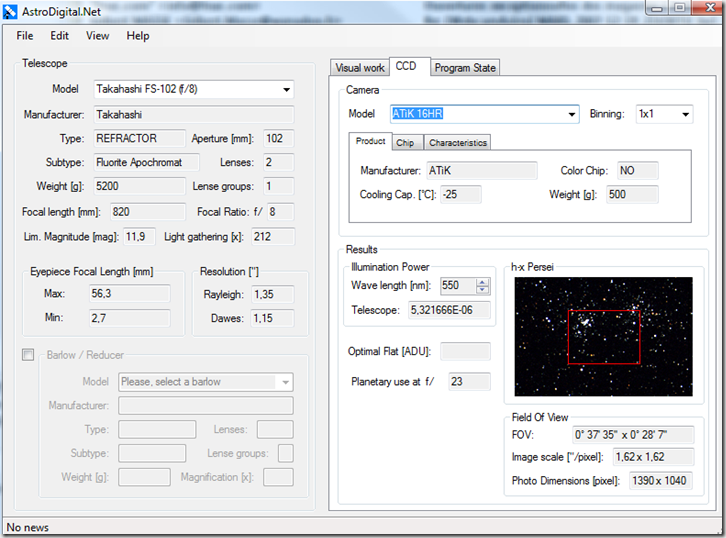Expand the Camera Model dropdown ATiK 16HR
Image resolution: width=726 pixels, height=538 pixels.
(572, 114)
